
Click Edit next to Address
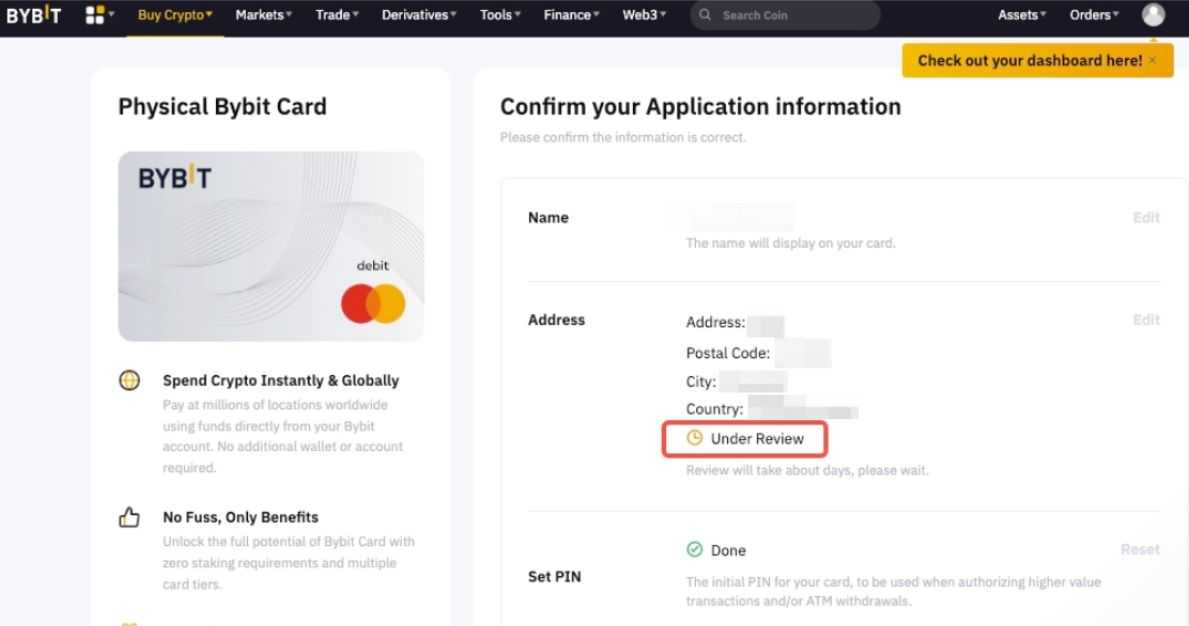(1146, 320)
